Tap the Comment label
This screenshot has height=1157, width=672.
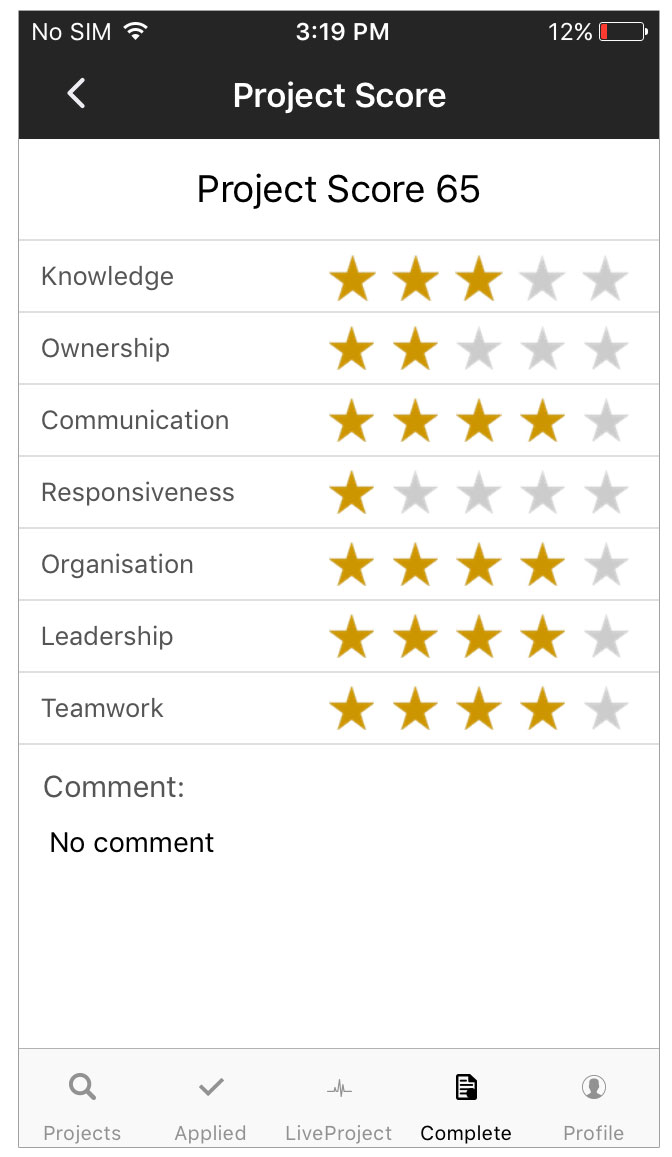tap(113, 787)
